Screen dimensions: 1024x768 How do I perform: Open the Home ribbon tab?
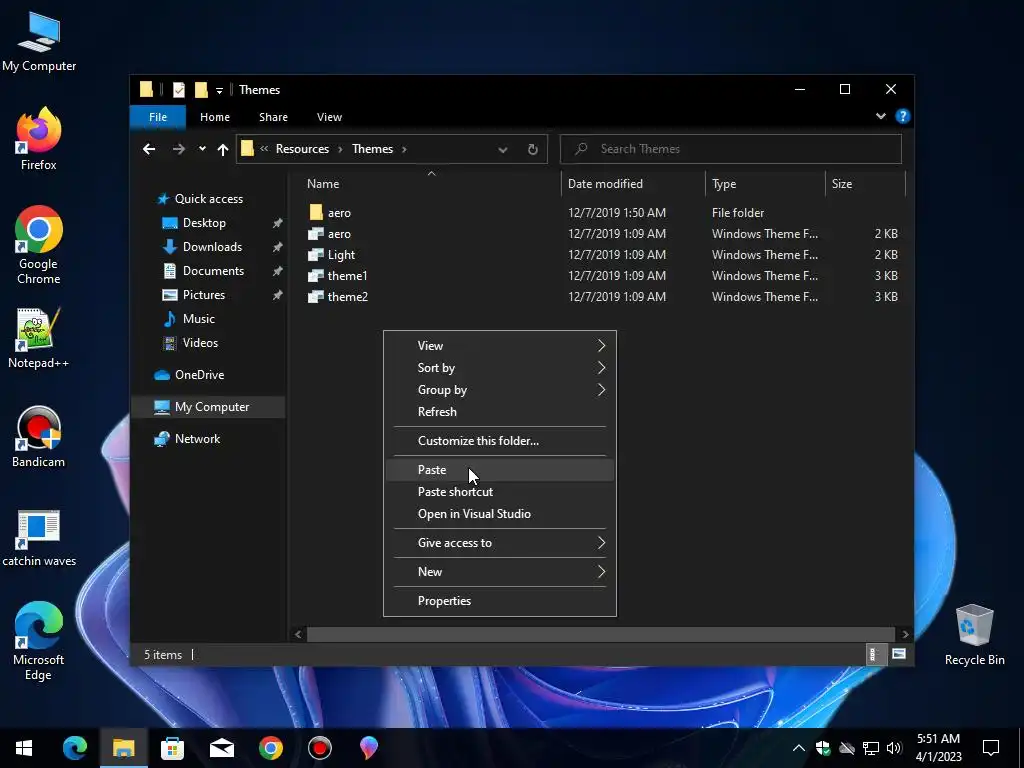215,117
